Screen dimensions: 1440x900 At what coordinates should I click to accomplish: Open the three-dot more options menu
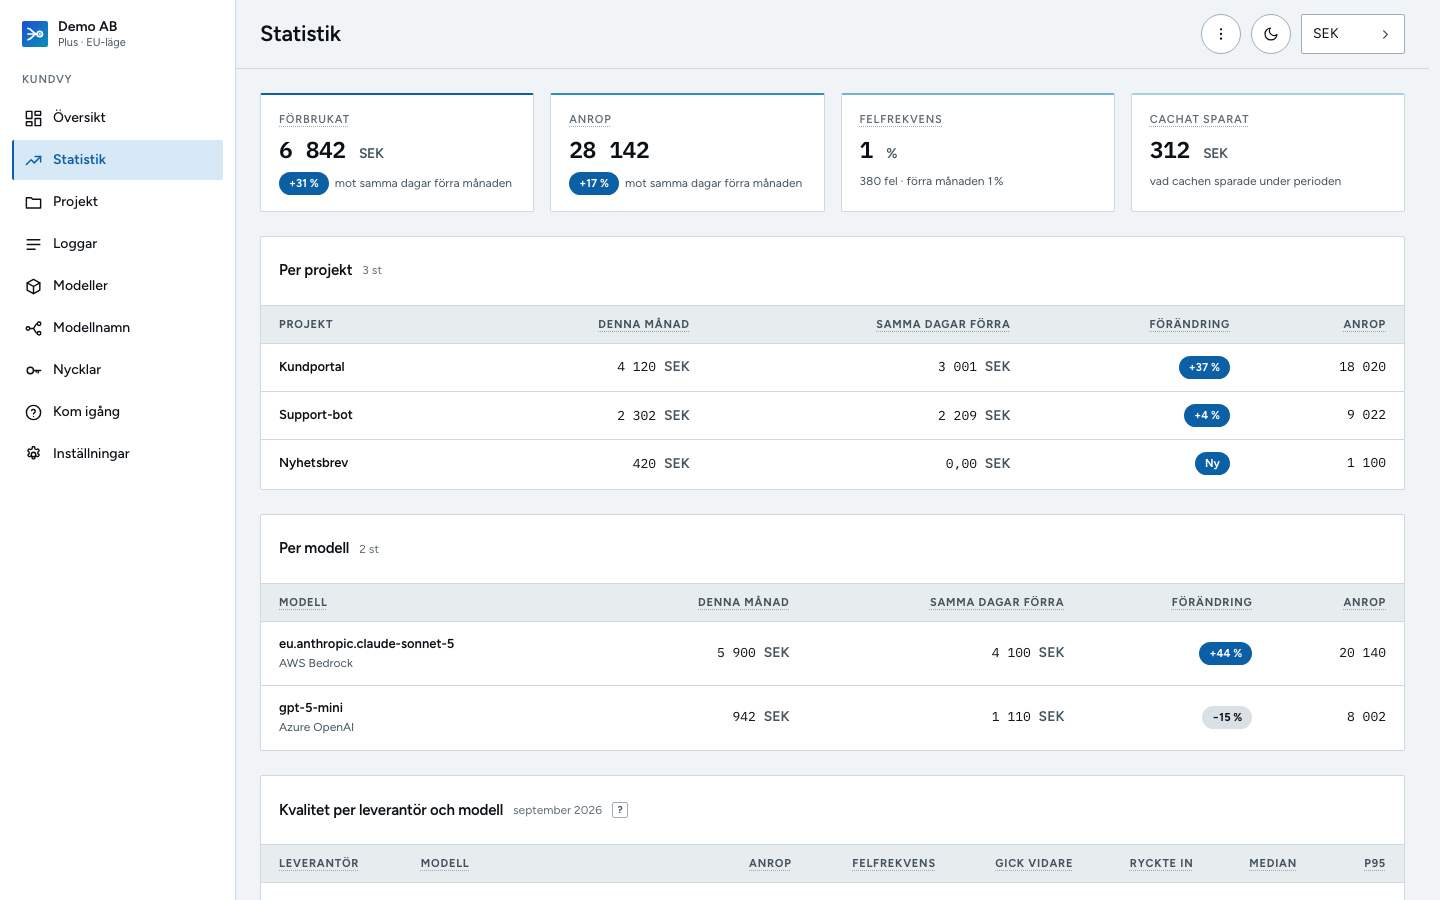coord(1221,34)
